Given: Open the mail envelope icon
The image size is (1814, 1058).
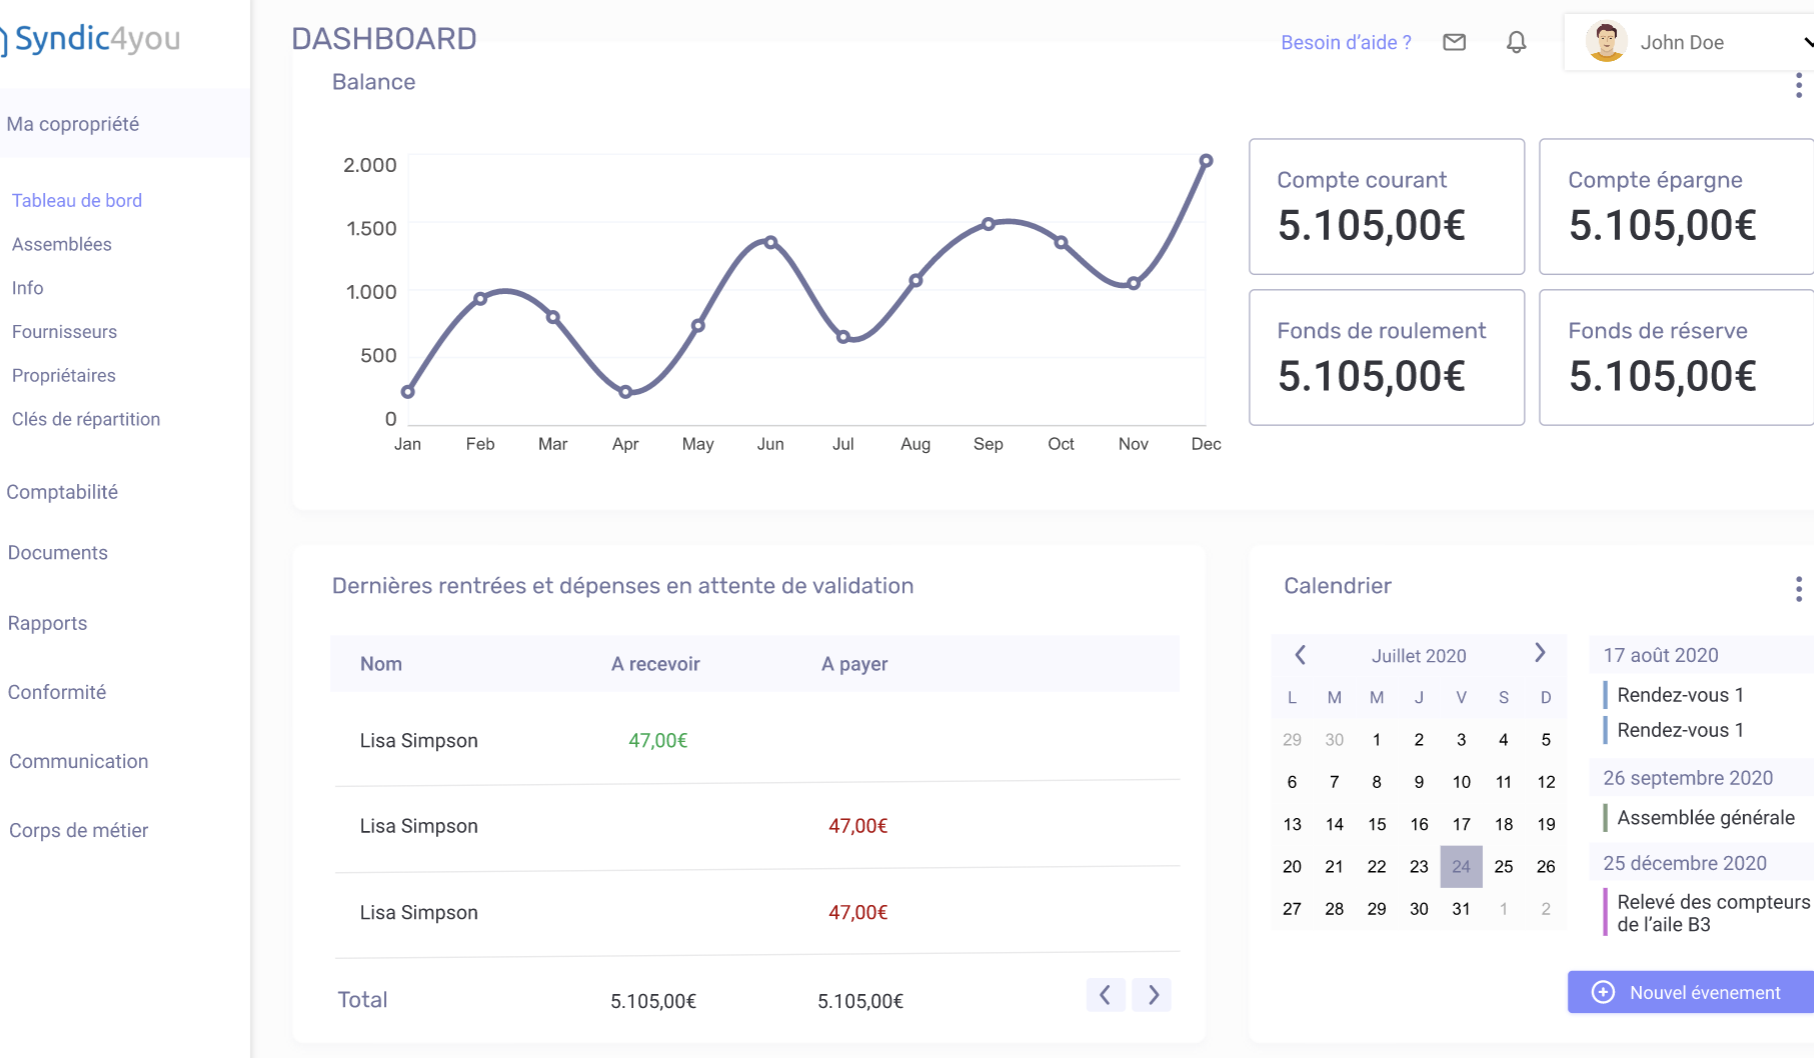Looking at the screenshot, I should tap(1454, 42).
